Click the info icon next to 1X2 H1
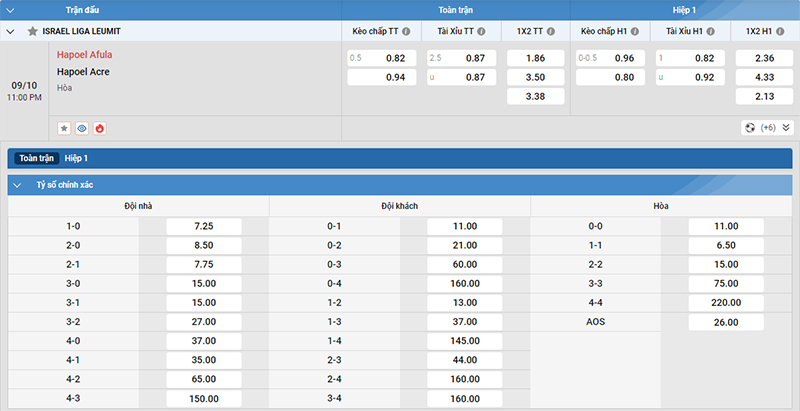 781,31
